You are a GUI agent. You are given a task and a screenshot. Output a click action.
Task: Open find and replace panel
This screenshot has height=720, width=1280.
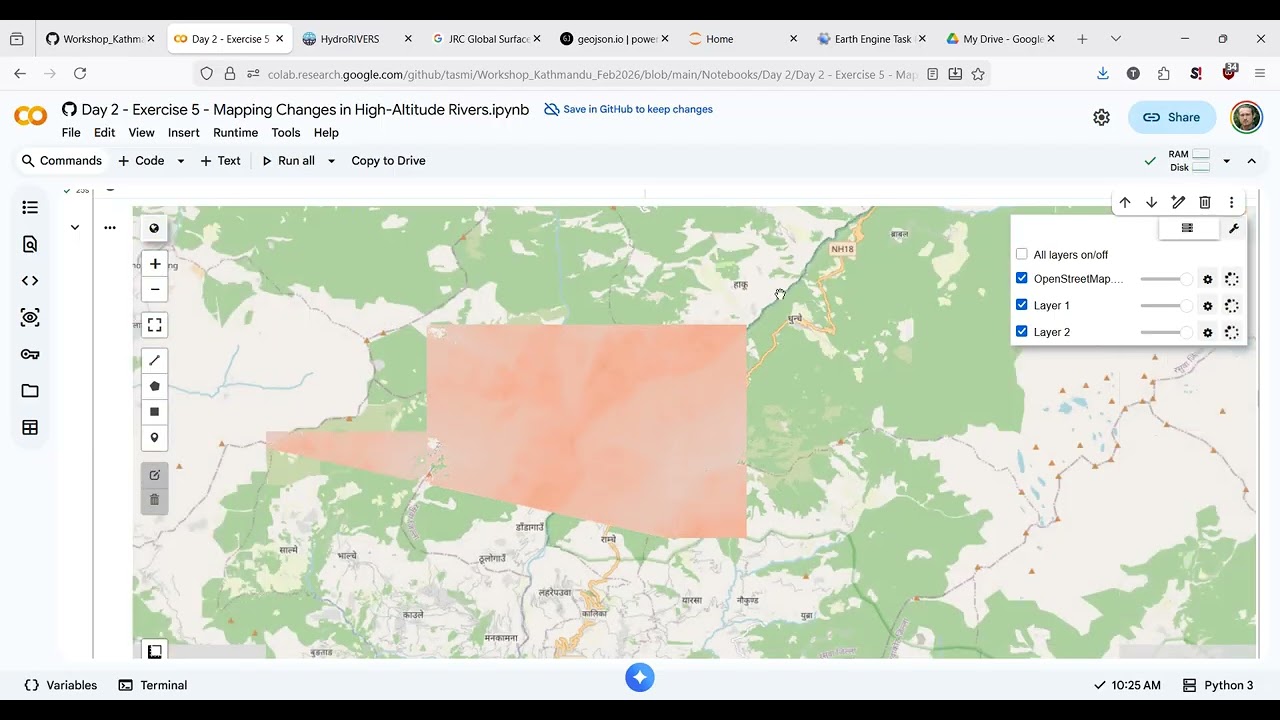30,244
